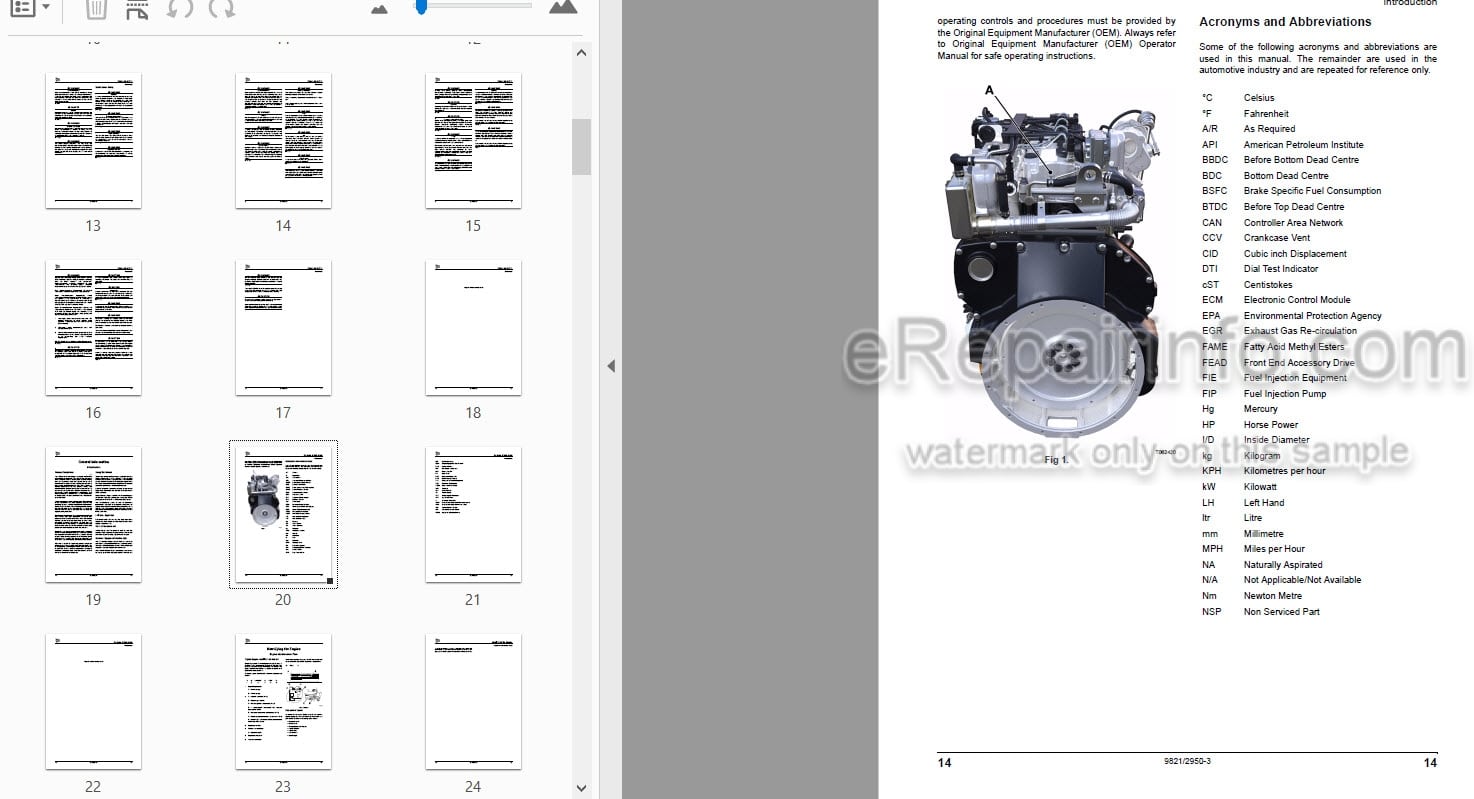This screenshot has height=799, width=1474.
Task: Click the 'Fig 1.' caption
Action: [x=1056, y=460]
